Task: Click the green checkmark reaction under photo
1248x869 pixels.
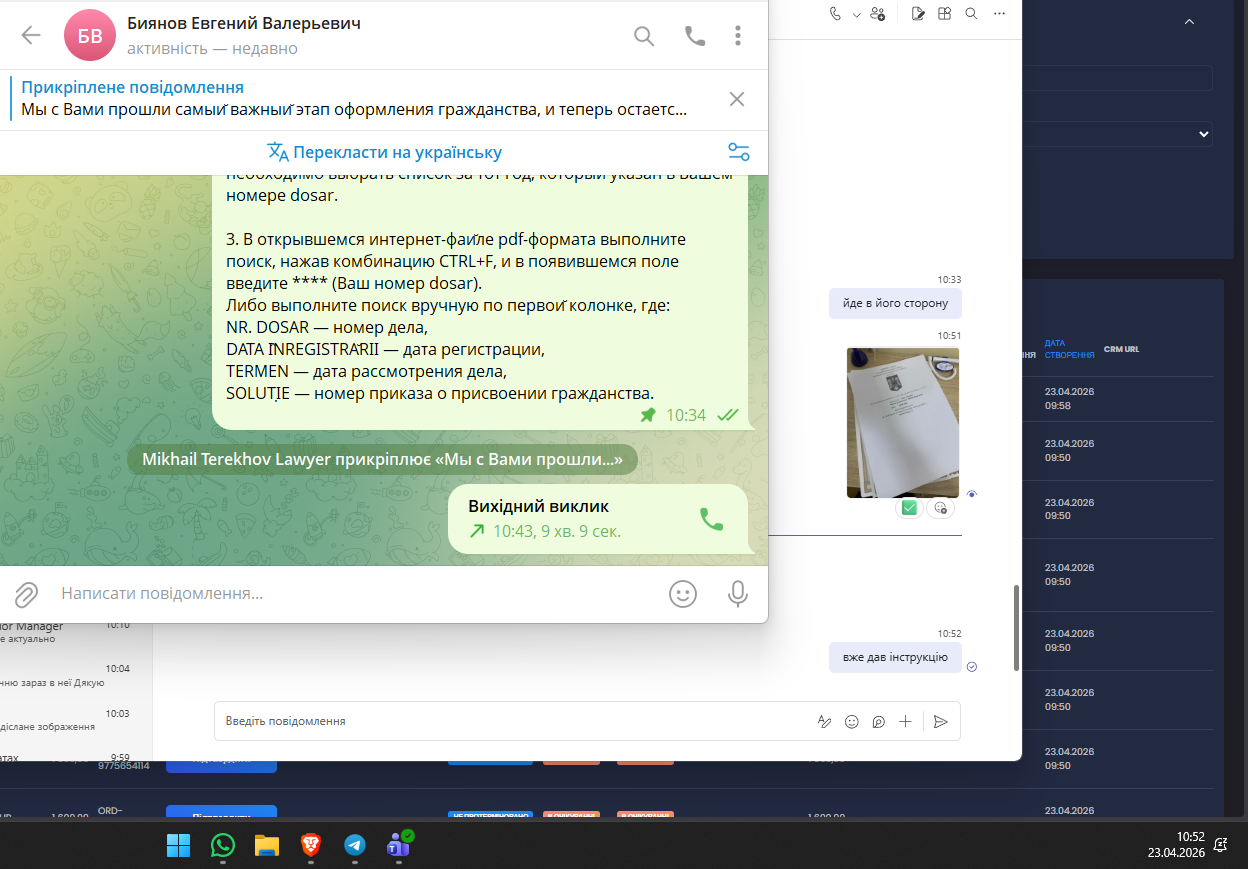Action: (x=909, y=508)
